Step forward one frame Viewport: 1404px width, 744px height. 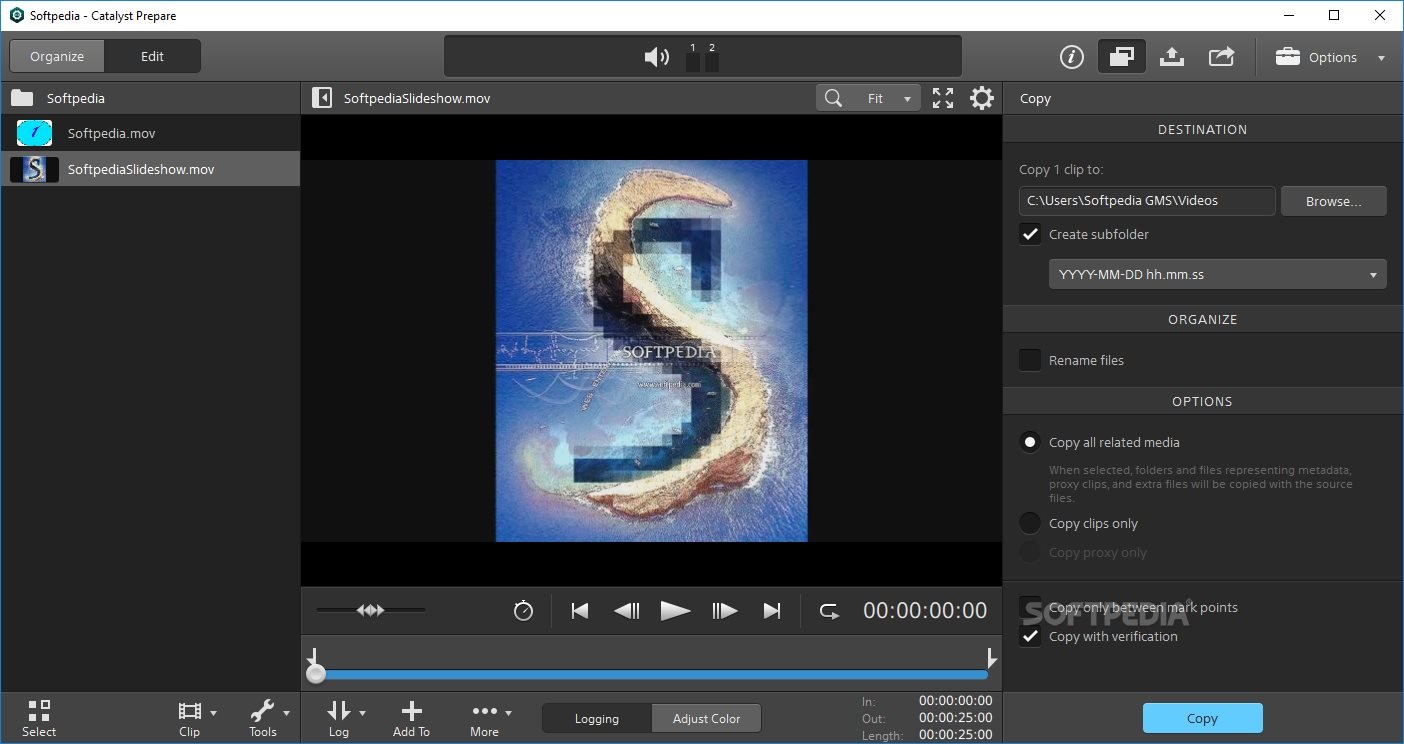pos(724,611)
